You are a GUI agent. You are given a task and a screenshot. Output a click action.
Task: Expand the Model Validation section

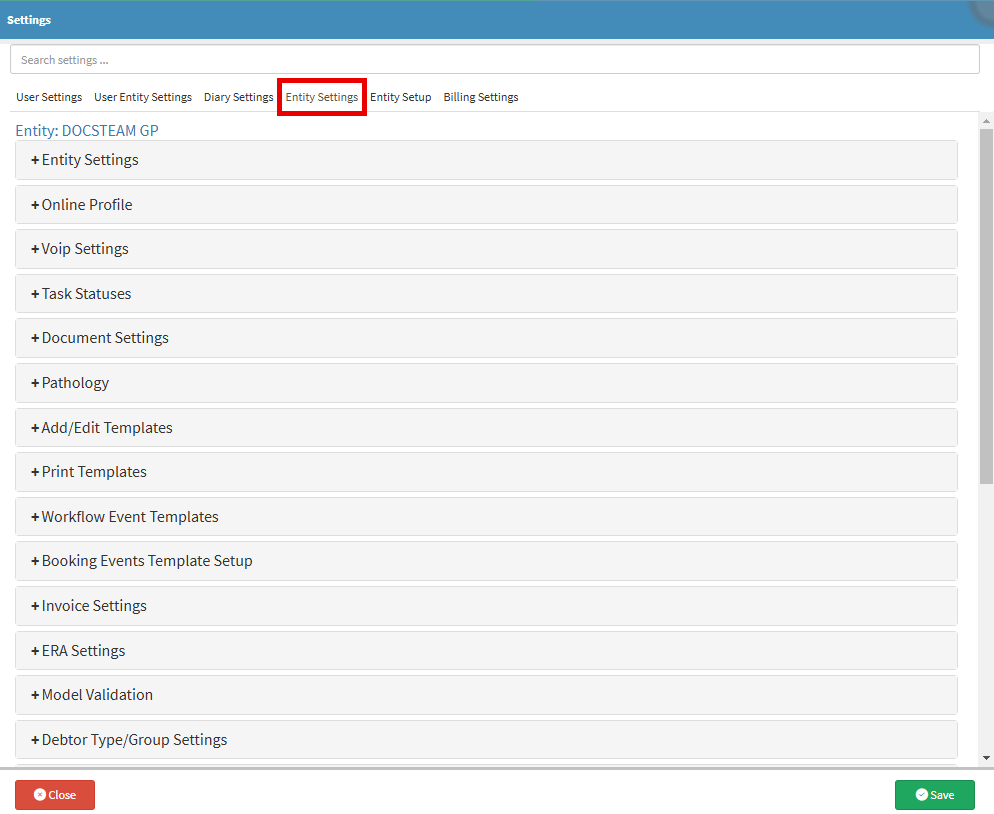(x=486, y=695)
